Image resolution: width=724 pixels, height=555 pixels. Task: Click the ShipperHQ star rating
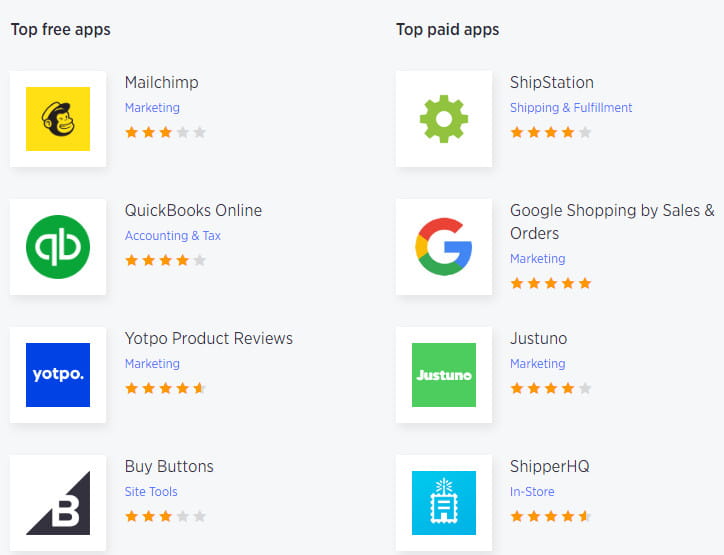pos(550,517)
